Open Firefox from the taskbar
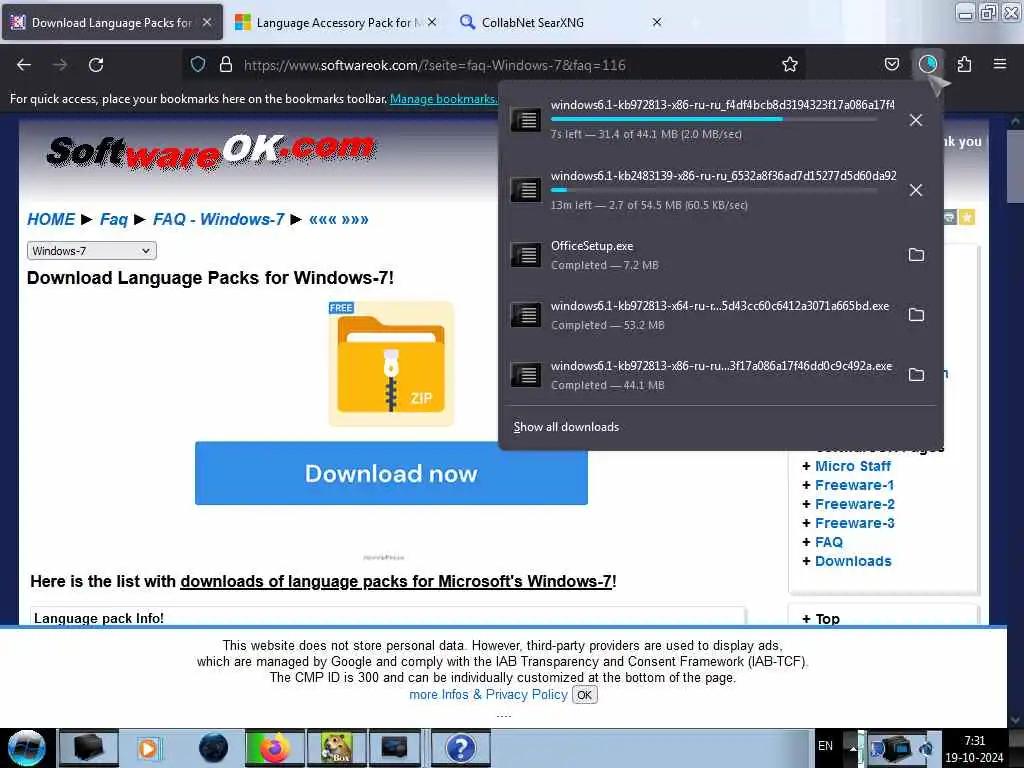The image size is (1024, 768). tap(275, 748)
